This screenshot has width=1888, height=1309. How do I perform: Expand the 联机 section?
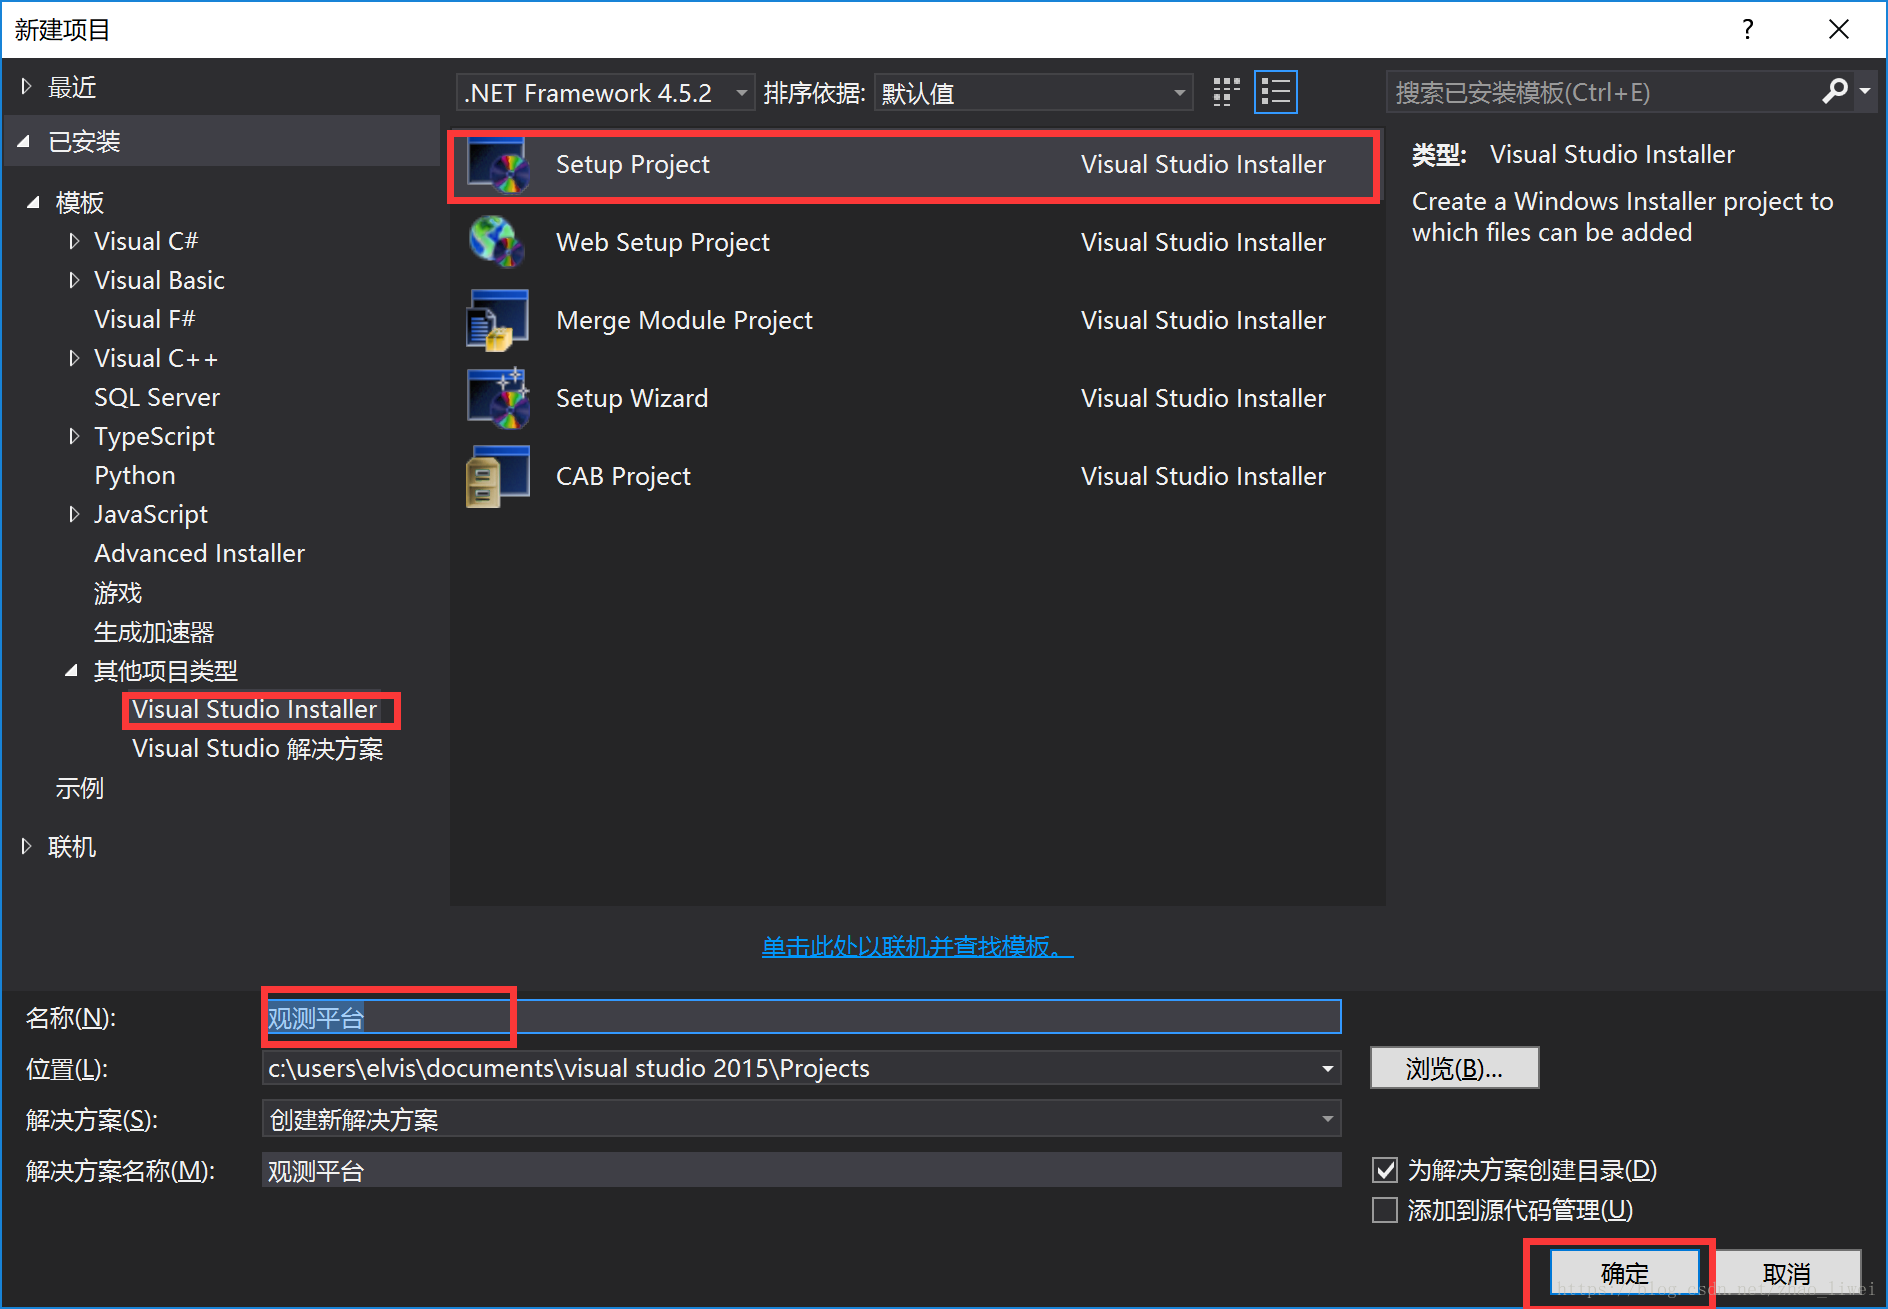point(26,847)
